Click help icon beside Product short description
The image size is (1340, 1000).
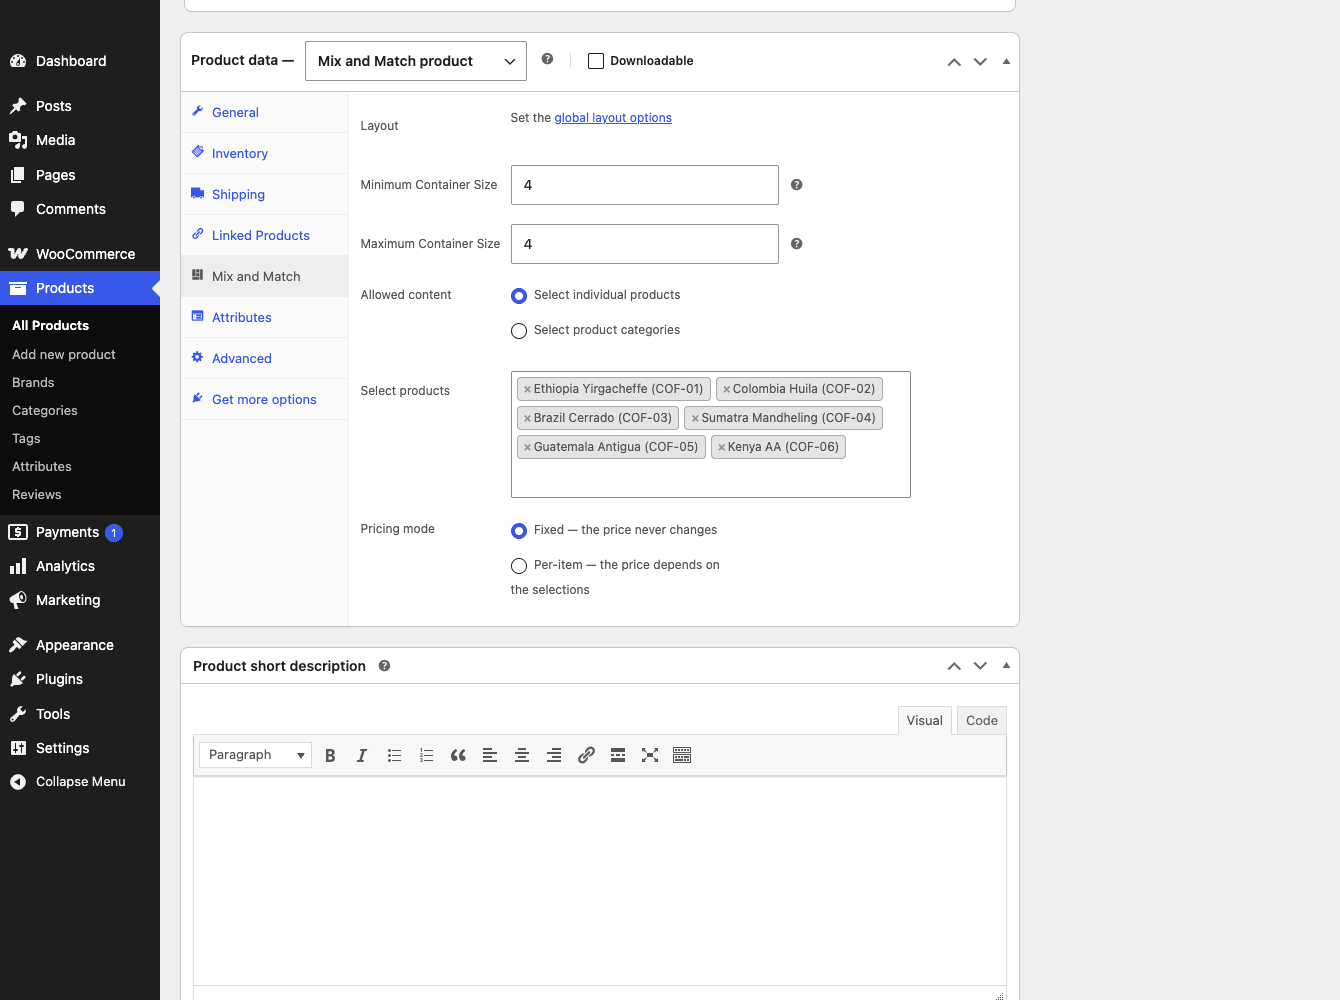point(384,666)
